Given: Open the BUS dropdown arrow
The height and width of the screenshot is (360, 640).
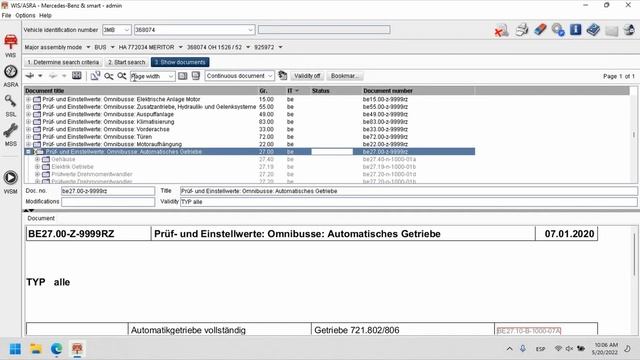Looking at the screenshot, I should pos(113,47).
